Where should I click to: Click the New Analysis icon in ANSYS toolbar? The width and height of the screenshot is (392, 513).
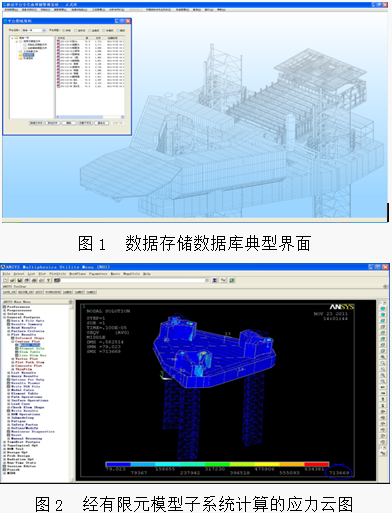coord(5,280)
